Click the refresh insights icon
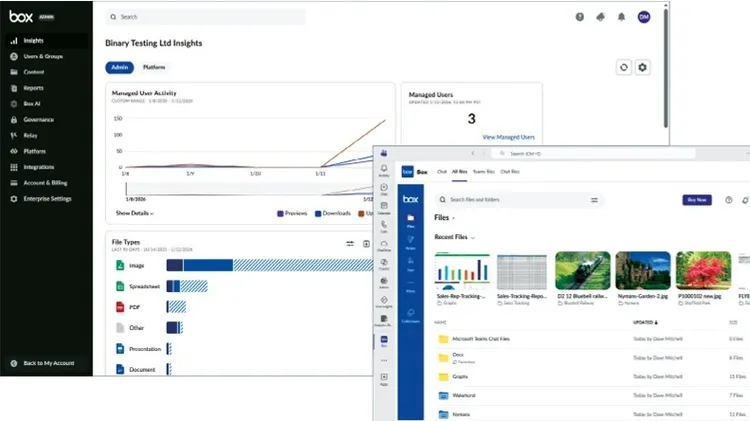This screenshot has width=750, height=421. (624, 67)
